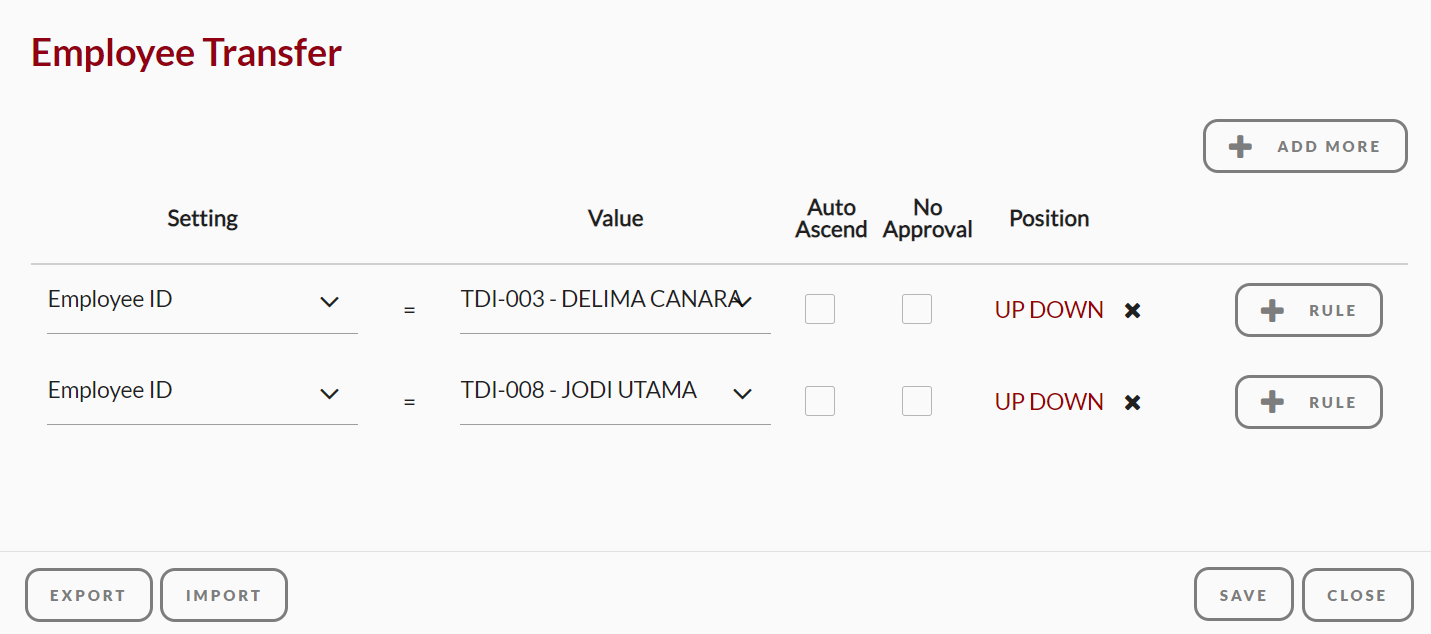Check No Approval for the DELIMA CANARA row
Viewport: 1431px width, 634px height.
[917, 309]
